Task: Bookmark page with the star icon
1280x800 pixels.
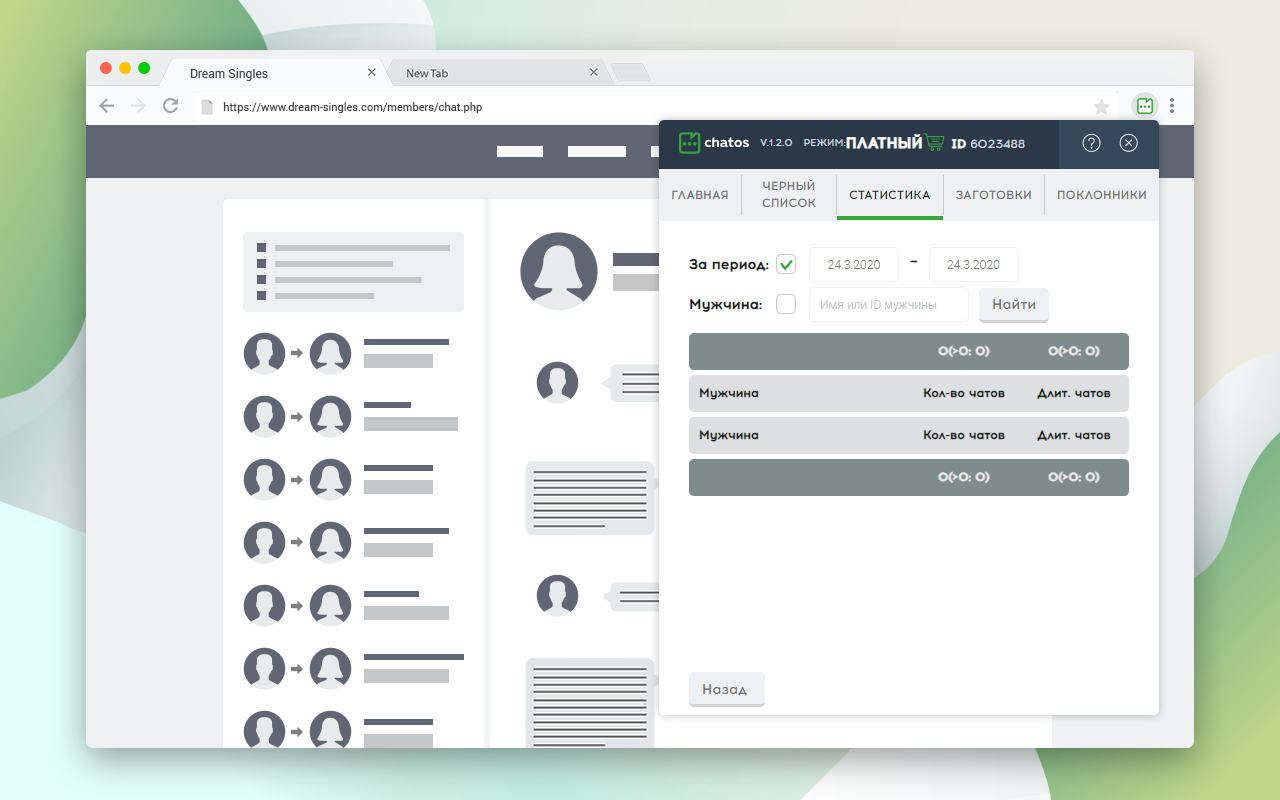Action: [x=1101, y=106]
